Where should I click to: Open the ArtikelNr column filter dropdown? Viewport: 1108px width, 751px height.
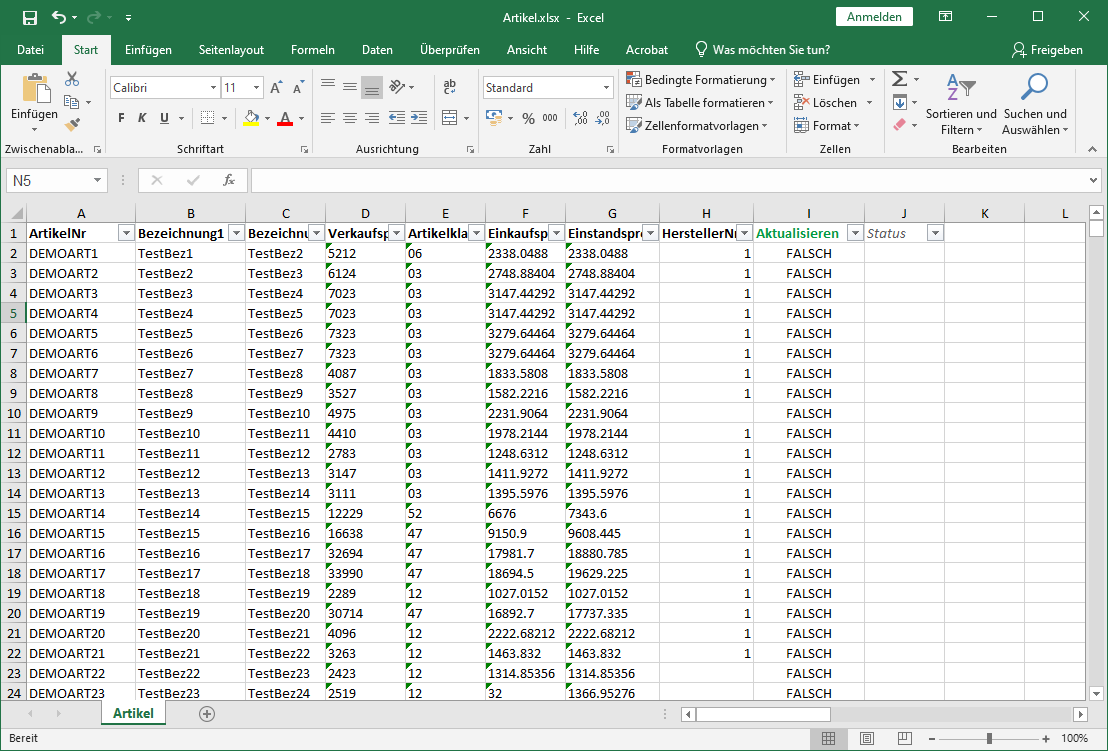tap(126, 232)
